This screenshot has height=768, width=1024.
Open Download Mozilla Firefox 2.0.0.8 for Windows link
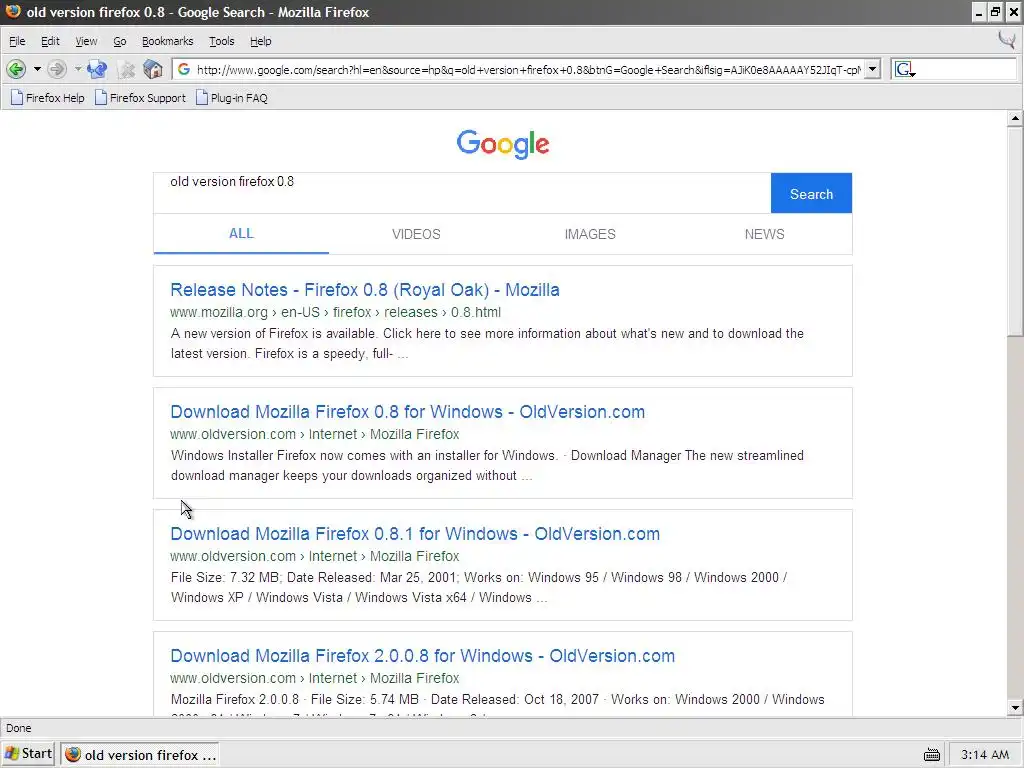[423, 656]
